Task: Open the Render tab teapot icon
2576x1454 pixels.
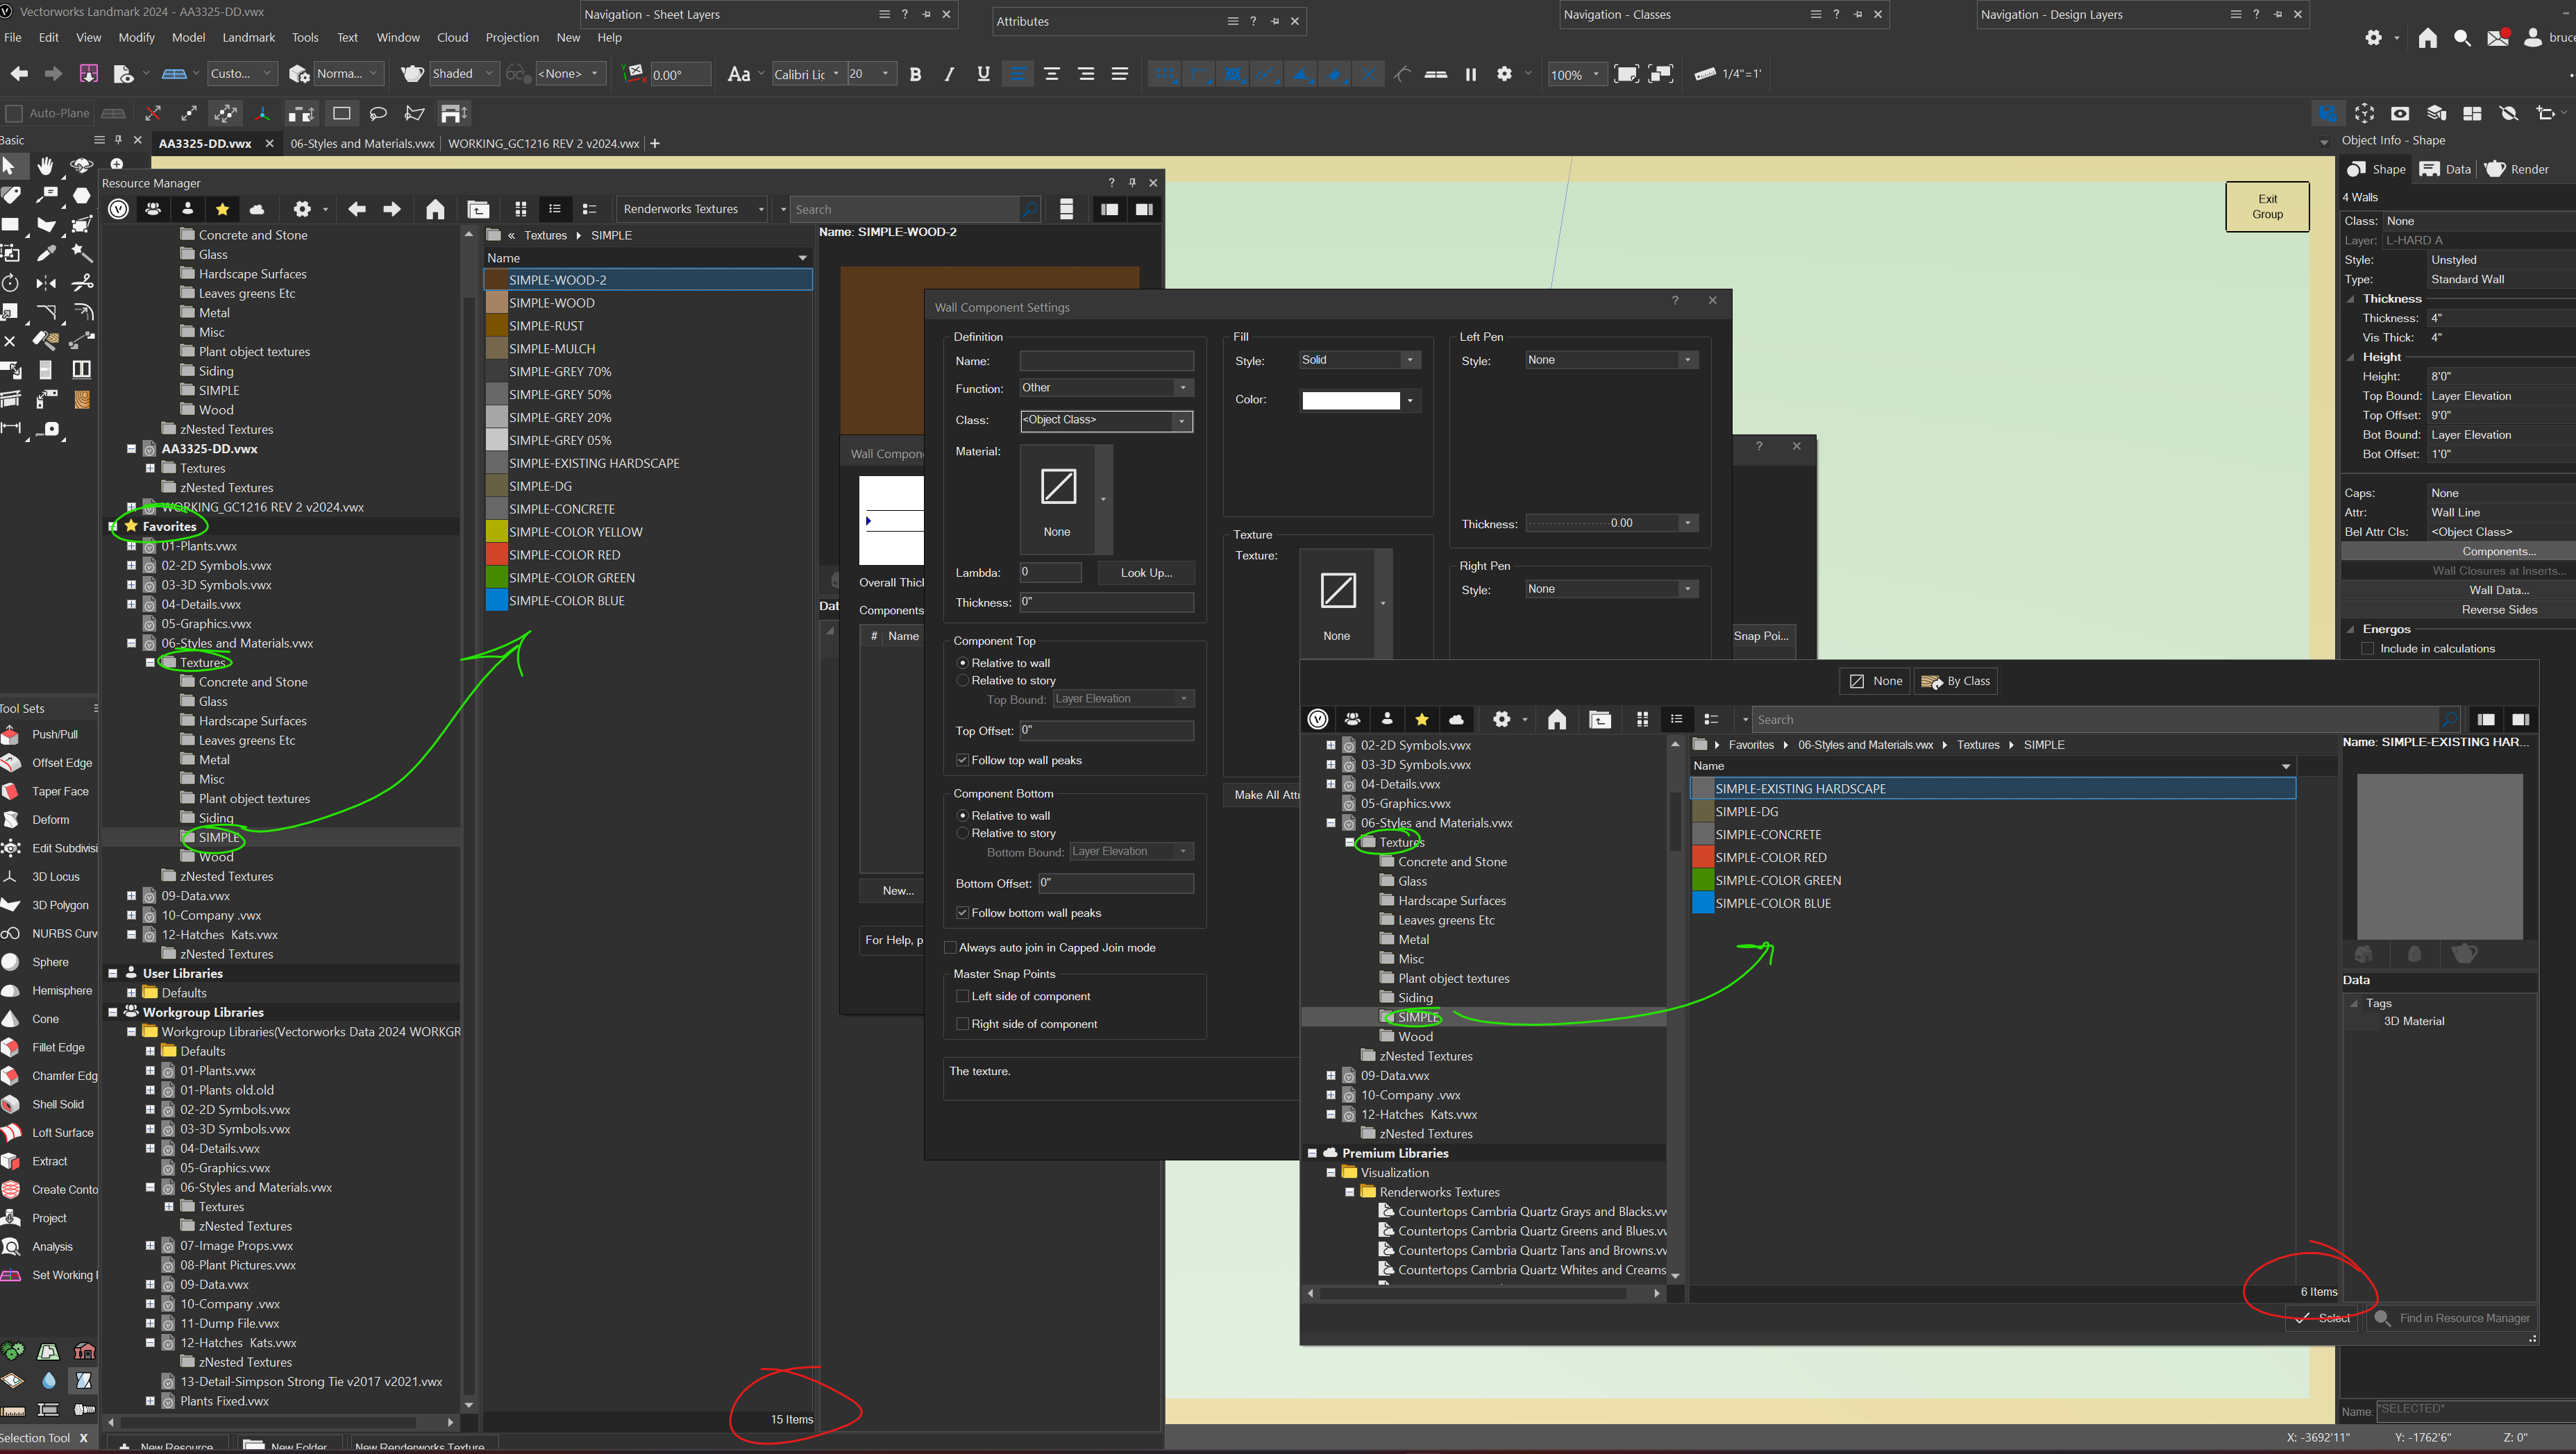Action: click(x=2495, y=169)
